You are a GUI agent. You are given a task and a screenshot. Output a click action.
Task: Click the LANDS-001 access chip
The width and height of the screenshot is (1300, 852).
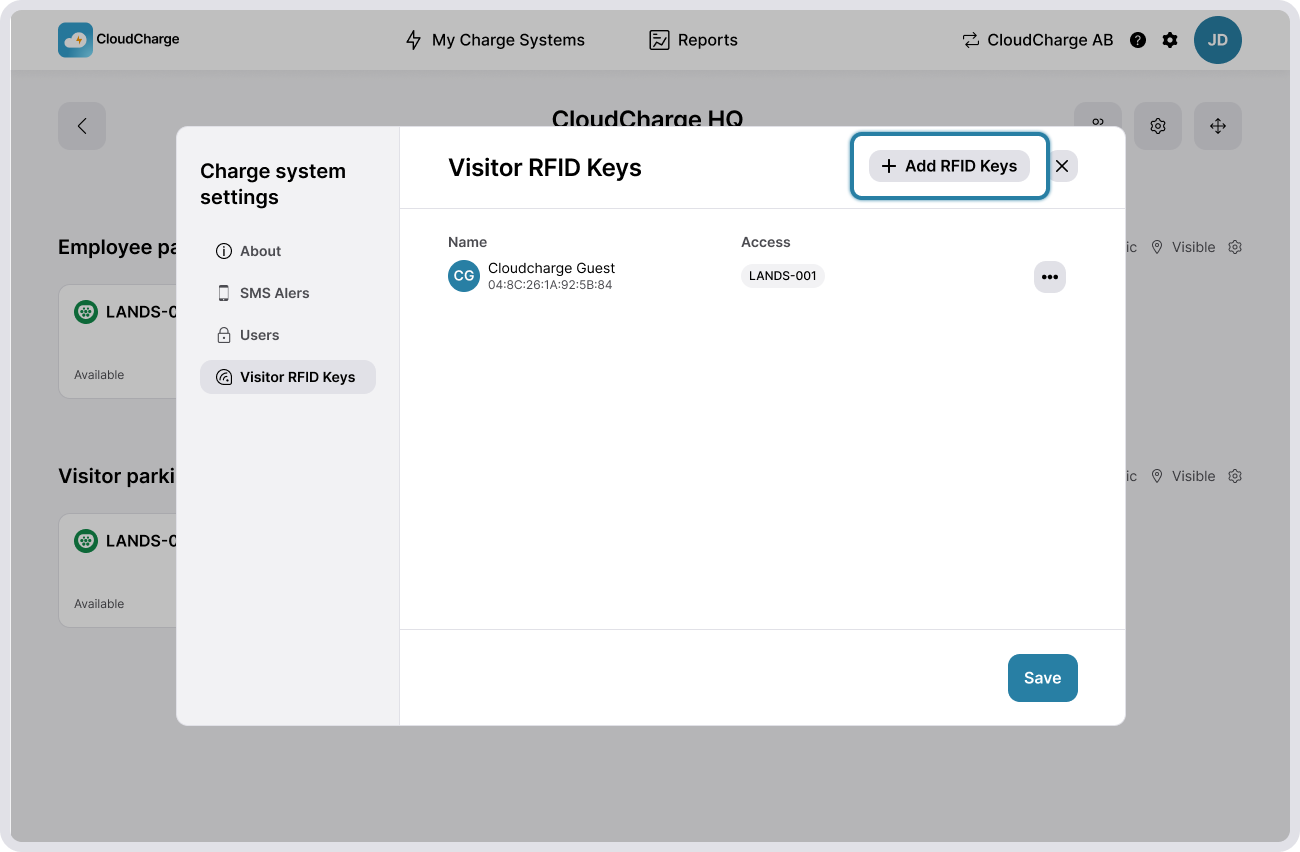(x=782, y=276)
